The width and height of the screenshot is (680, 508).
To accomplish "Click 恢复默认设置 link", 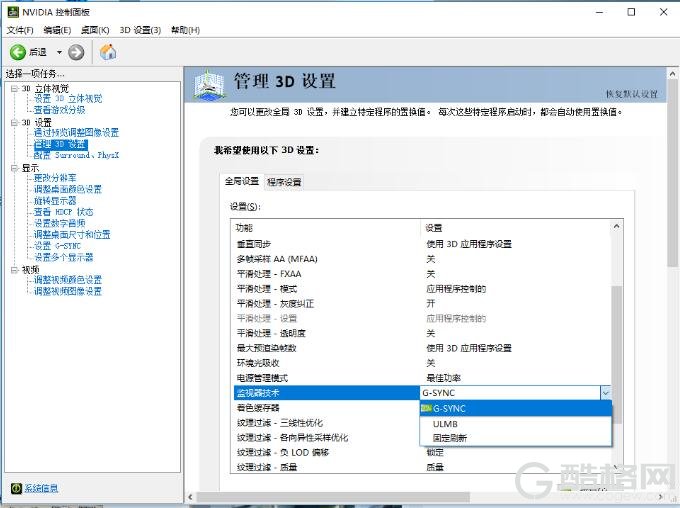I will point(631,94).
